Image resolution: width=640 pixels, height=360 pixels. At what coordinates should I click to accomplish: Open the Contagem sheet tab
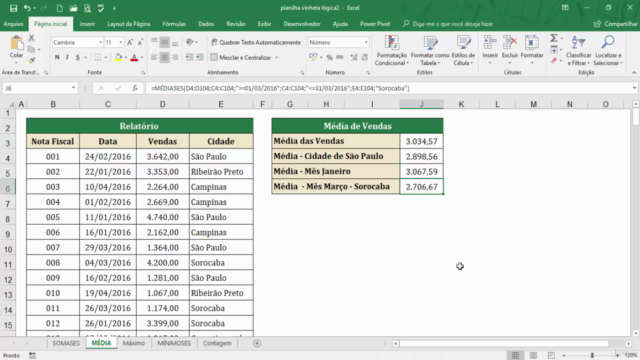[x=217, y=343]
